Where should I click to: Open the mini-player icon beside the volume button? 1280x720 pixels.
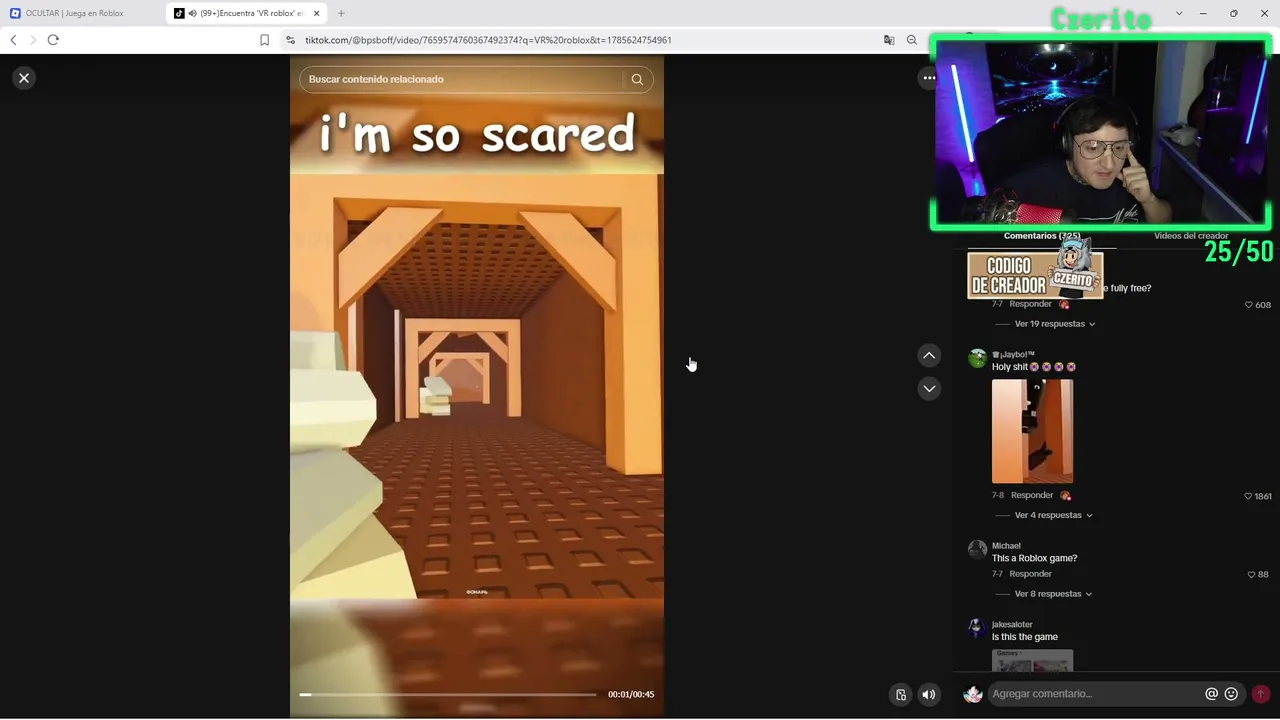pos(901,695)
